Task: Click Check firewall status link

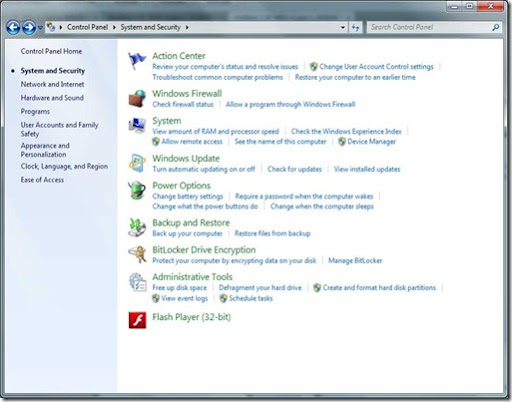Action: [183, 104]
